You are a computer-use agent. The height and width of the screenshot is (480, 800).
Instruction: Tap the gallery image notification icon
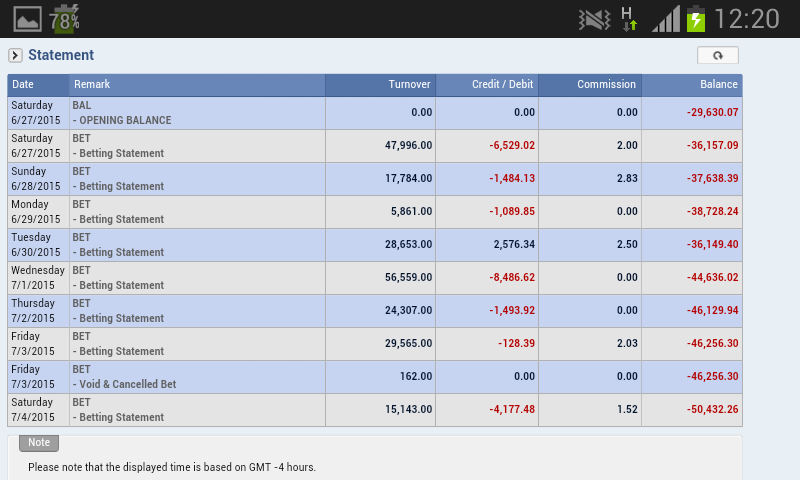(x=27, y=19)
